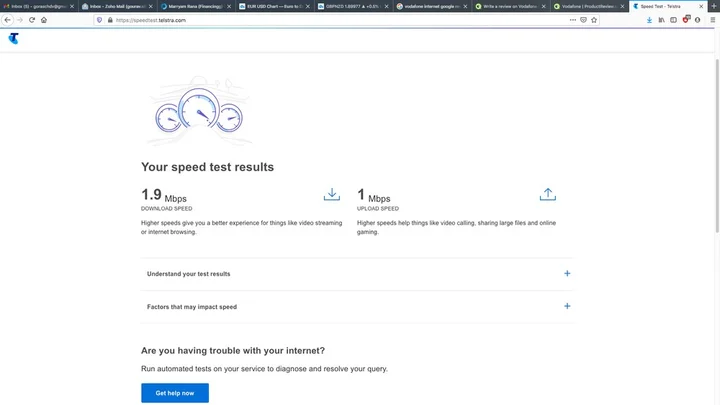Click the page vertical scrollbar
720x405 pixels.
click(717, 146)
